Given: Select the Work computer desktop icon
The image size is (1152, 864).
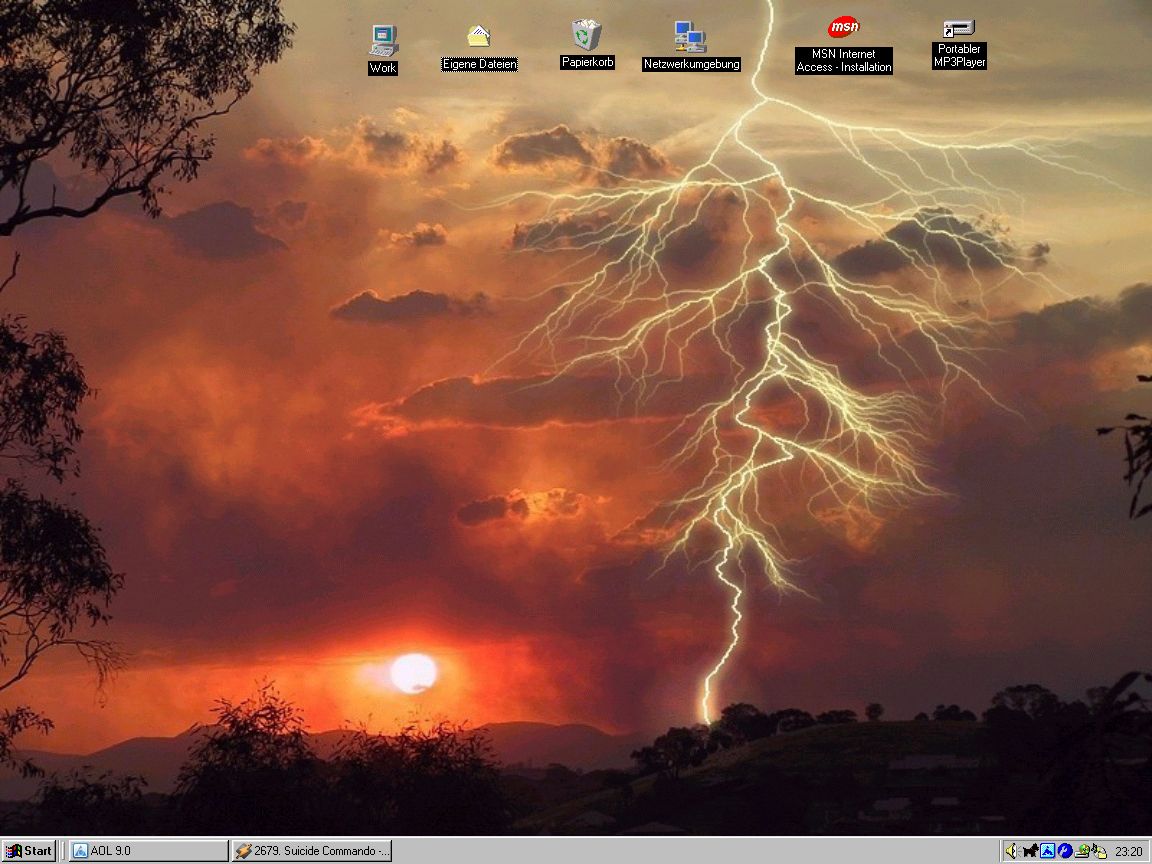Looking at the screenshot, I should 384,40.
